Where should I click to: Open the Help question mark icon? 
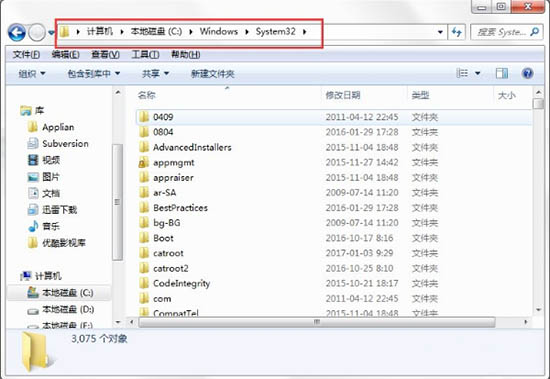[527, 73]
